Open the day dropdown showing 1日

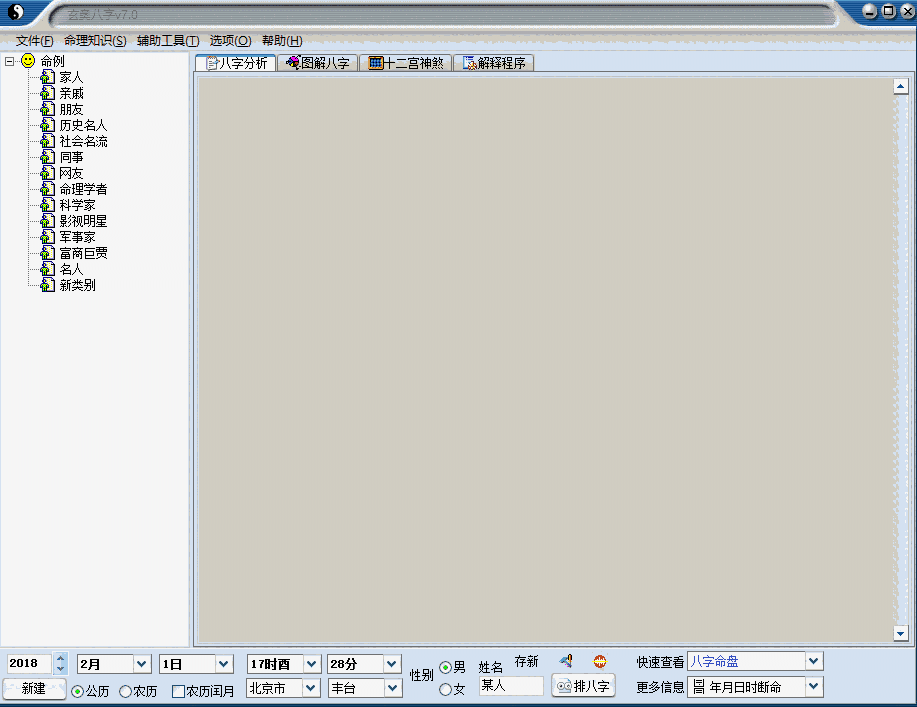223,664
